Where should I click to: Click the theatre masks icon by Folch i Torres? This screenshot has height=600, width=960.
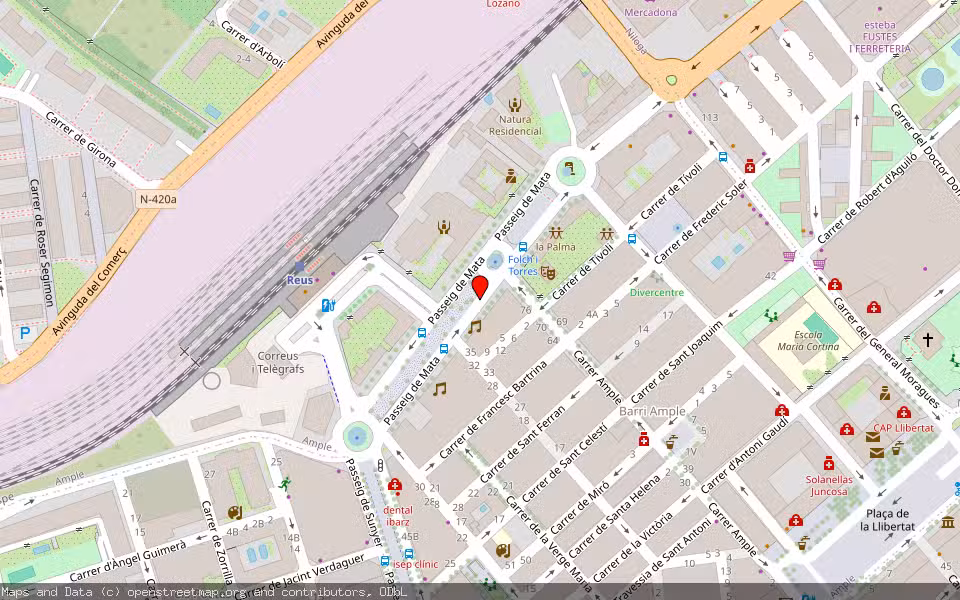click(x=547, y=272)
